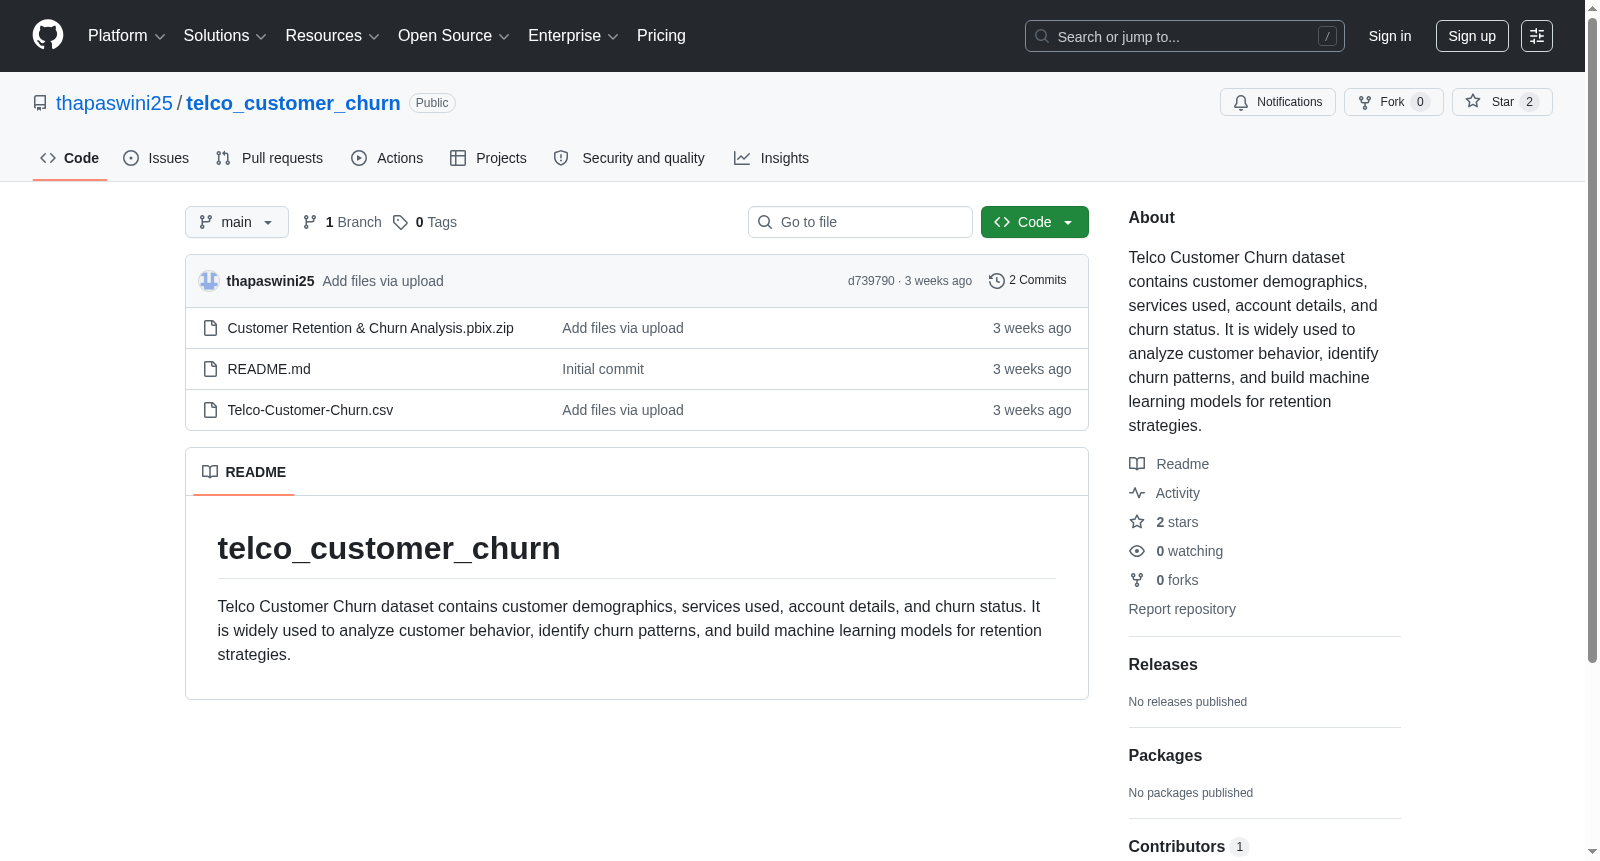This screenshot has width=1600, height=861.
Task: Click the fork icon in Fork button
Action: tap(1365, 102)
